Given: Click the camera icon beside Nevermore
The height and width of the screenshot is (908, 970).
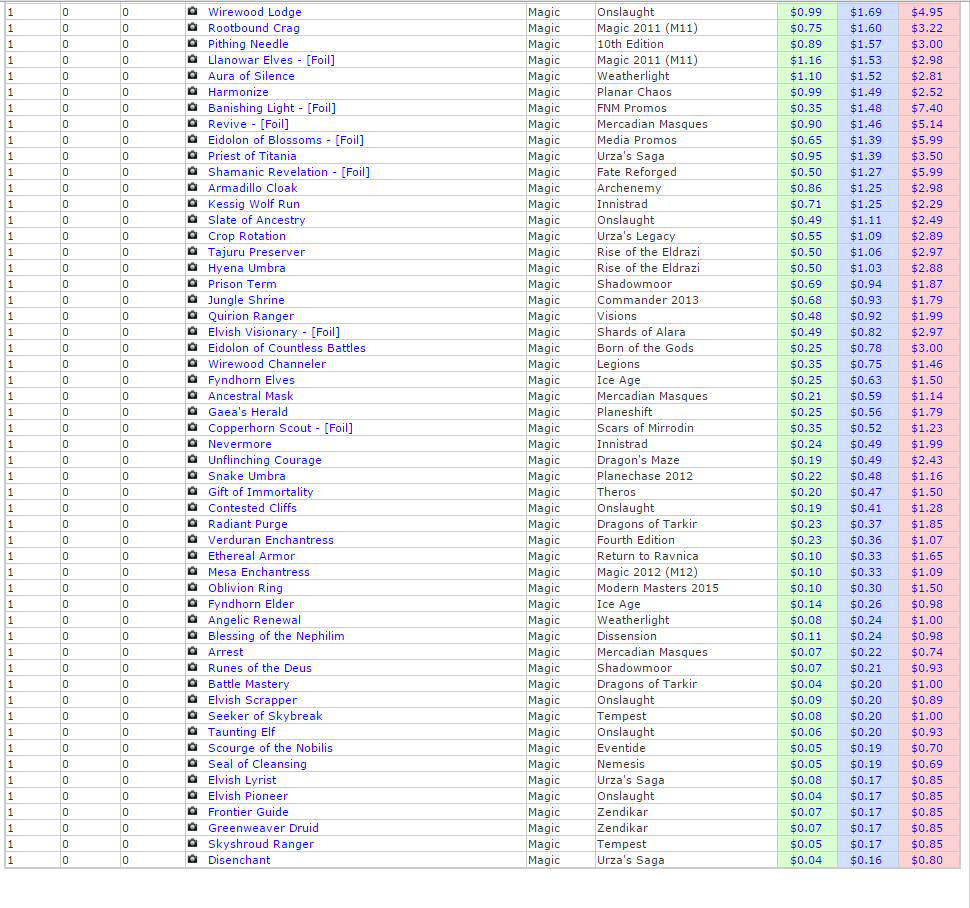Looking at the screenshot, I should pyautogui.click(x=192, y=443).
